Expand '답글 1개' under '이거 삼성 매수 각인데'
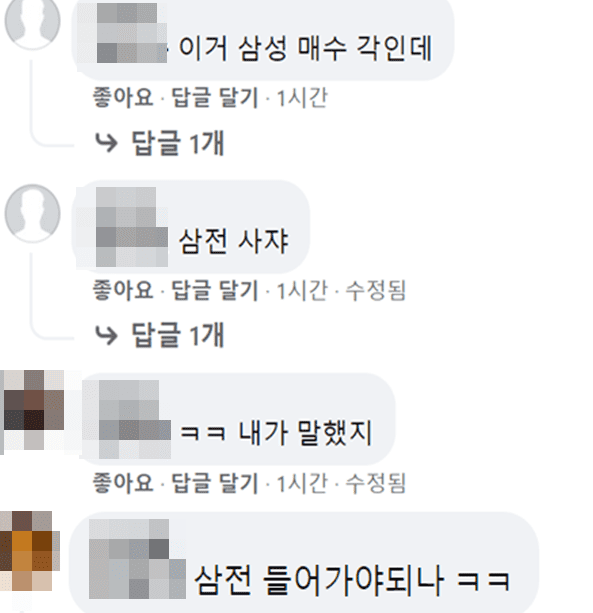593x613 pixels. click(178, 143)
